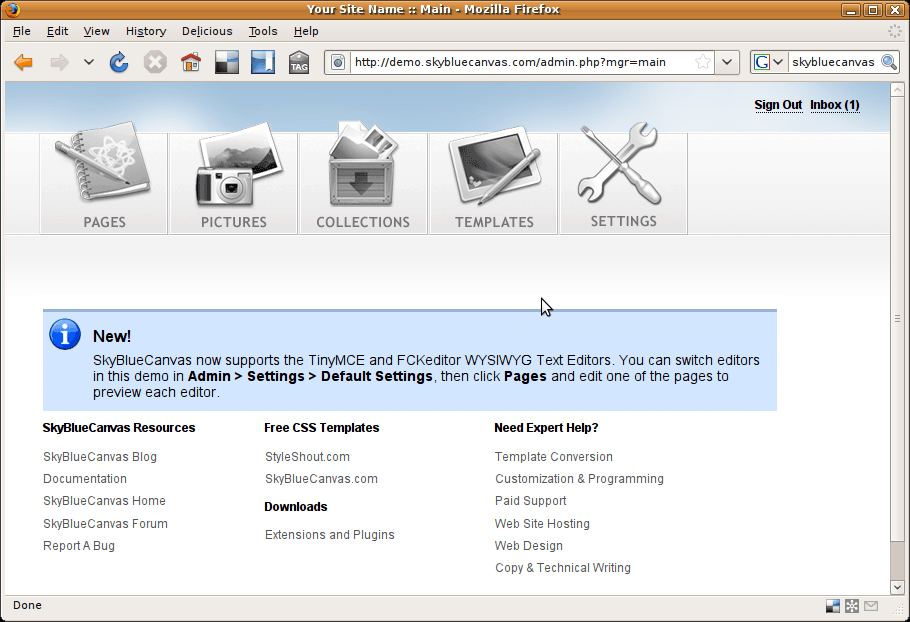Image resolution: width=910 pixels, height=622 pixels.
Task: Click the Web Site Hosting link
Action: [542, 523]
